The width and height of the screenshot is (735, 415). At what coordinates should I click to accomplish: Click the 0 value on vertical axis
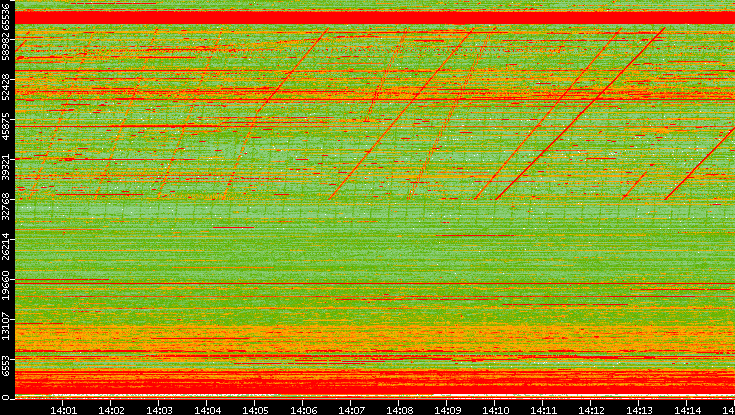tap(6, 397)
